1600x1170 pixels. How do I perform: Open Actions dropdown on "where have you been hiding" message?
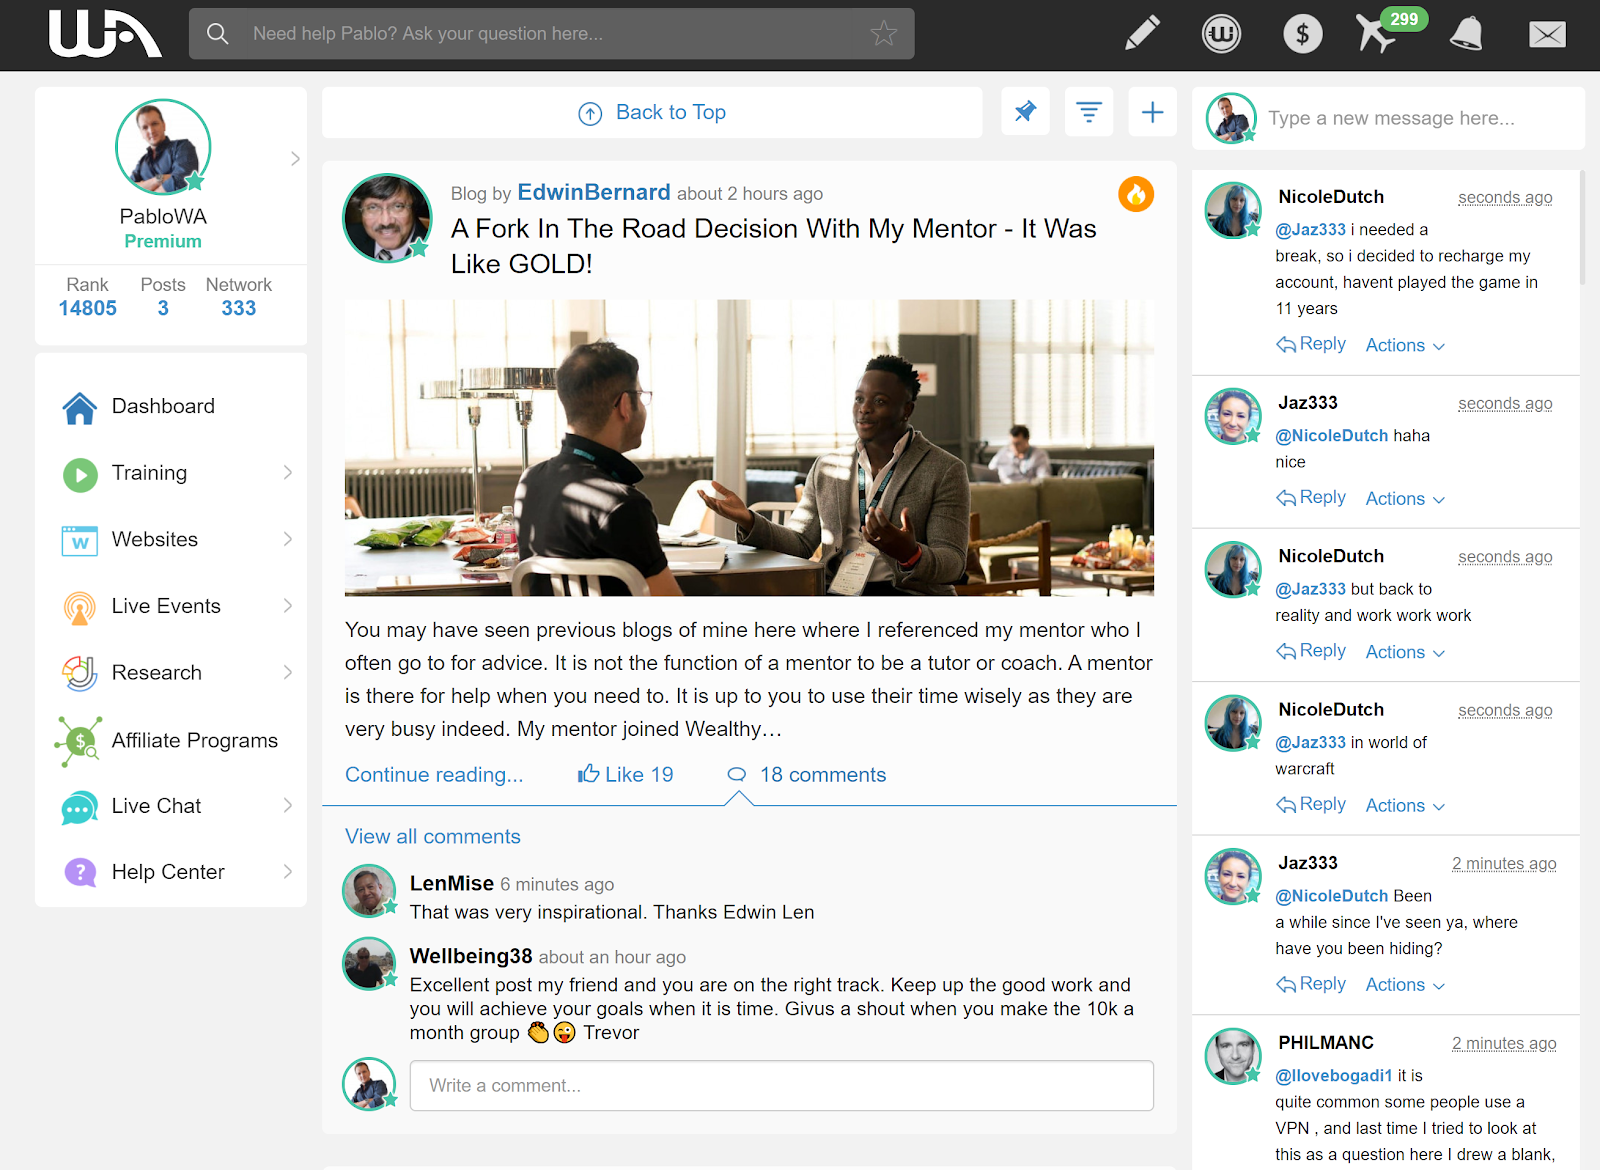tap(1405, 985)
